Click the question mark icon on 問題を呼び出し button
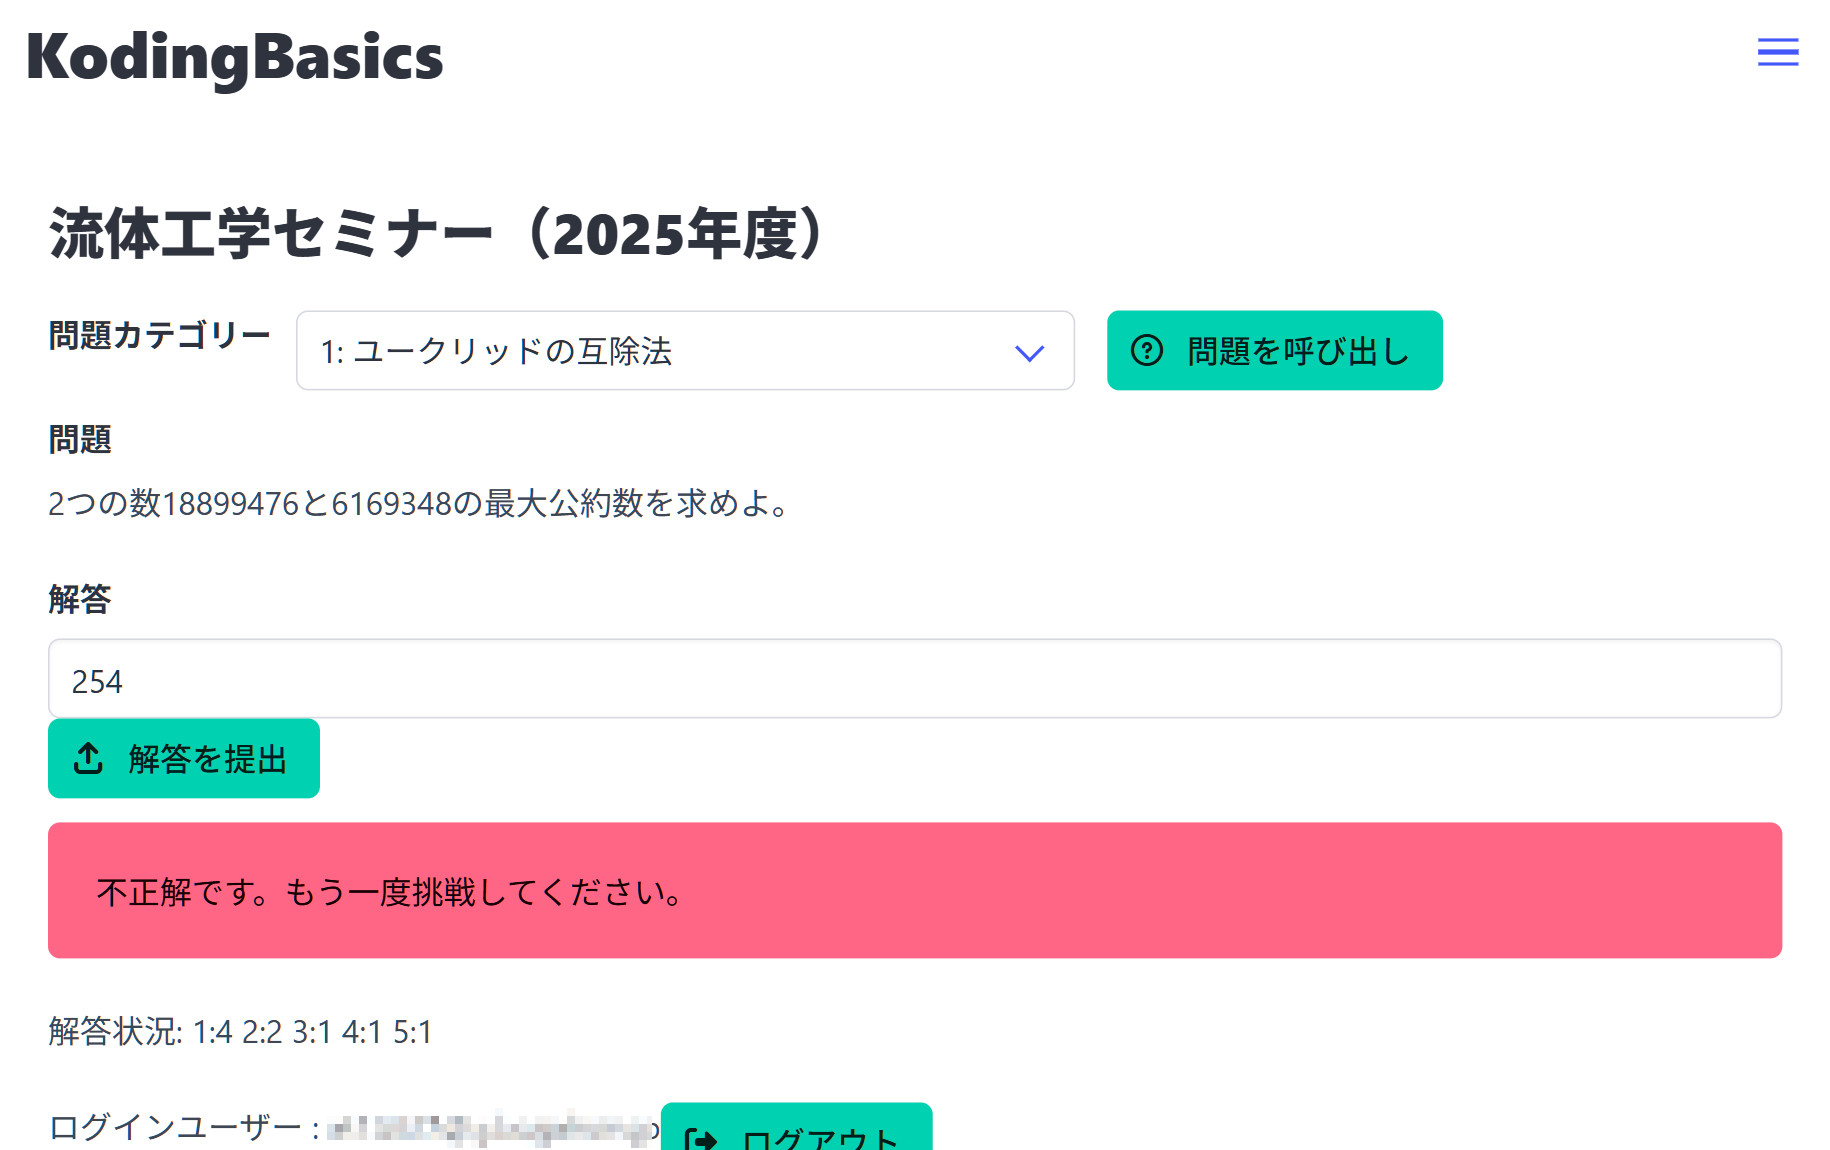The height and width of the screenshot is (1150, 1830). coord(1148,350)
